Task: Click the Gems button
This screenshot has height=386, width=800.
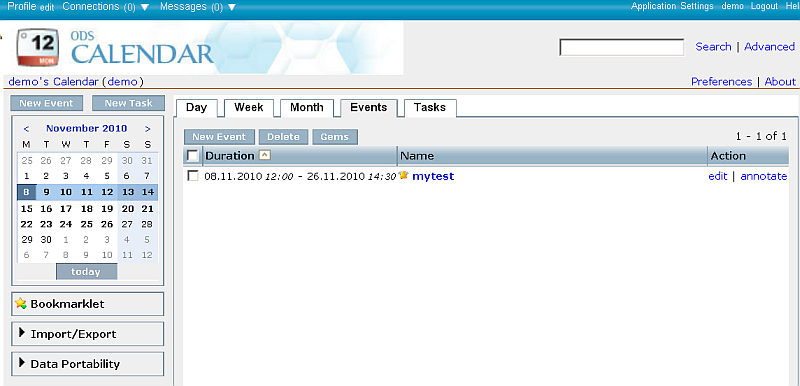Action: pyautogui.click(x=335, y=137)
